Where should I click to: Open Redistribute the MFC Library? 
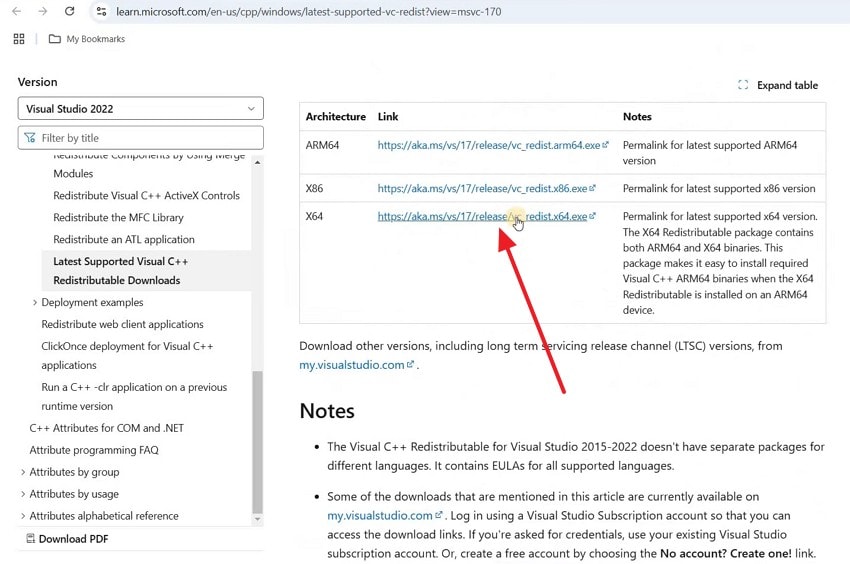point(118,217)
